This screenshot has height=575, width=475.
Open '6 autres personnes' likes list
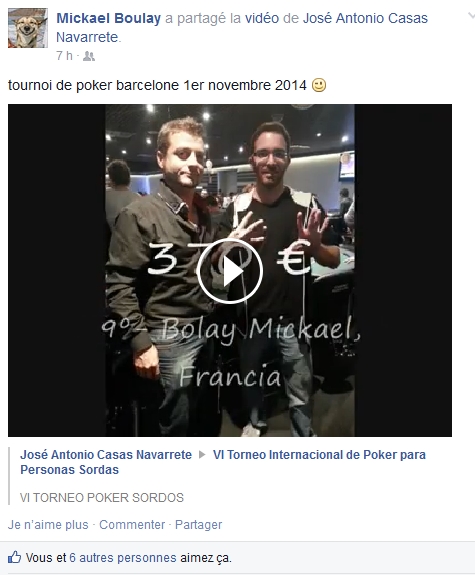click(x=123, y=558)
